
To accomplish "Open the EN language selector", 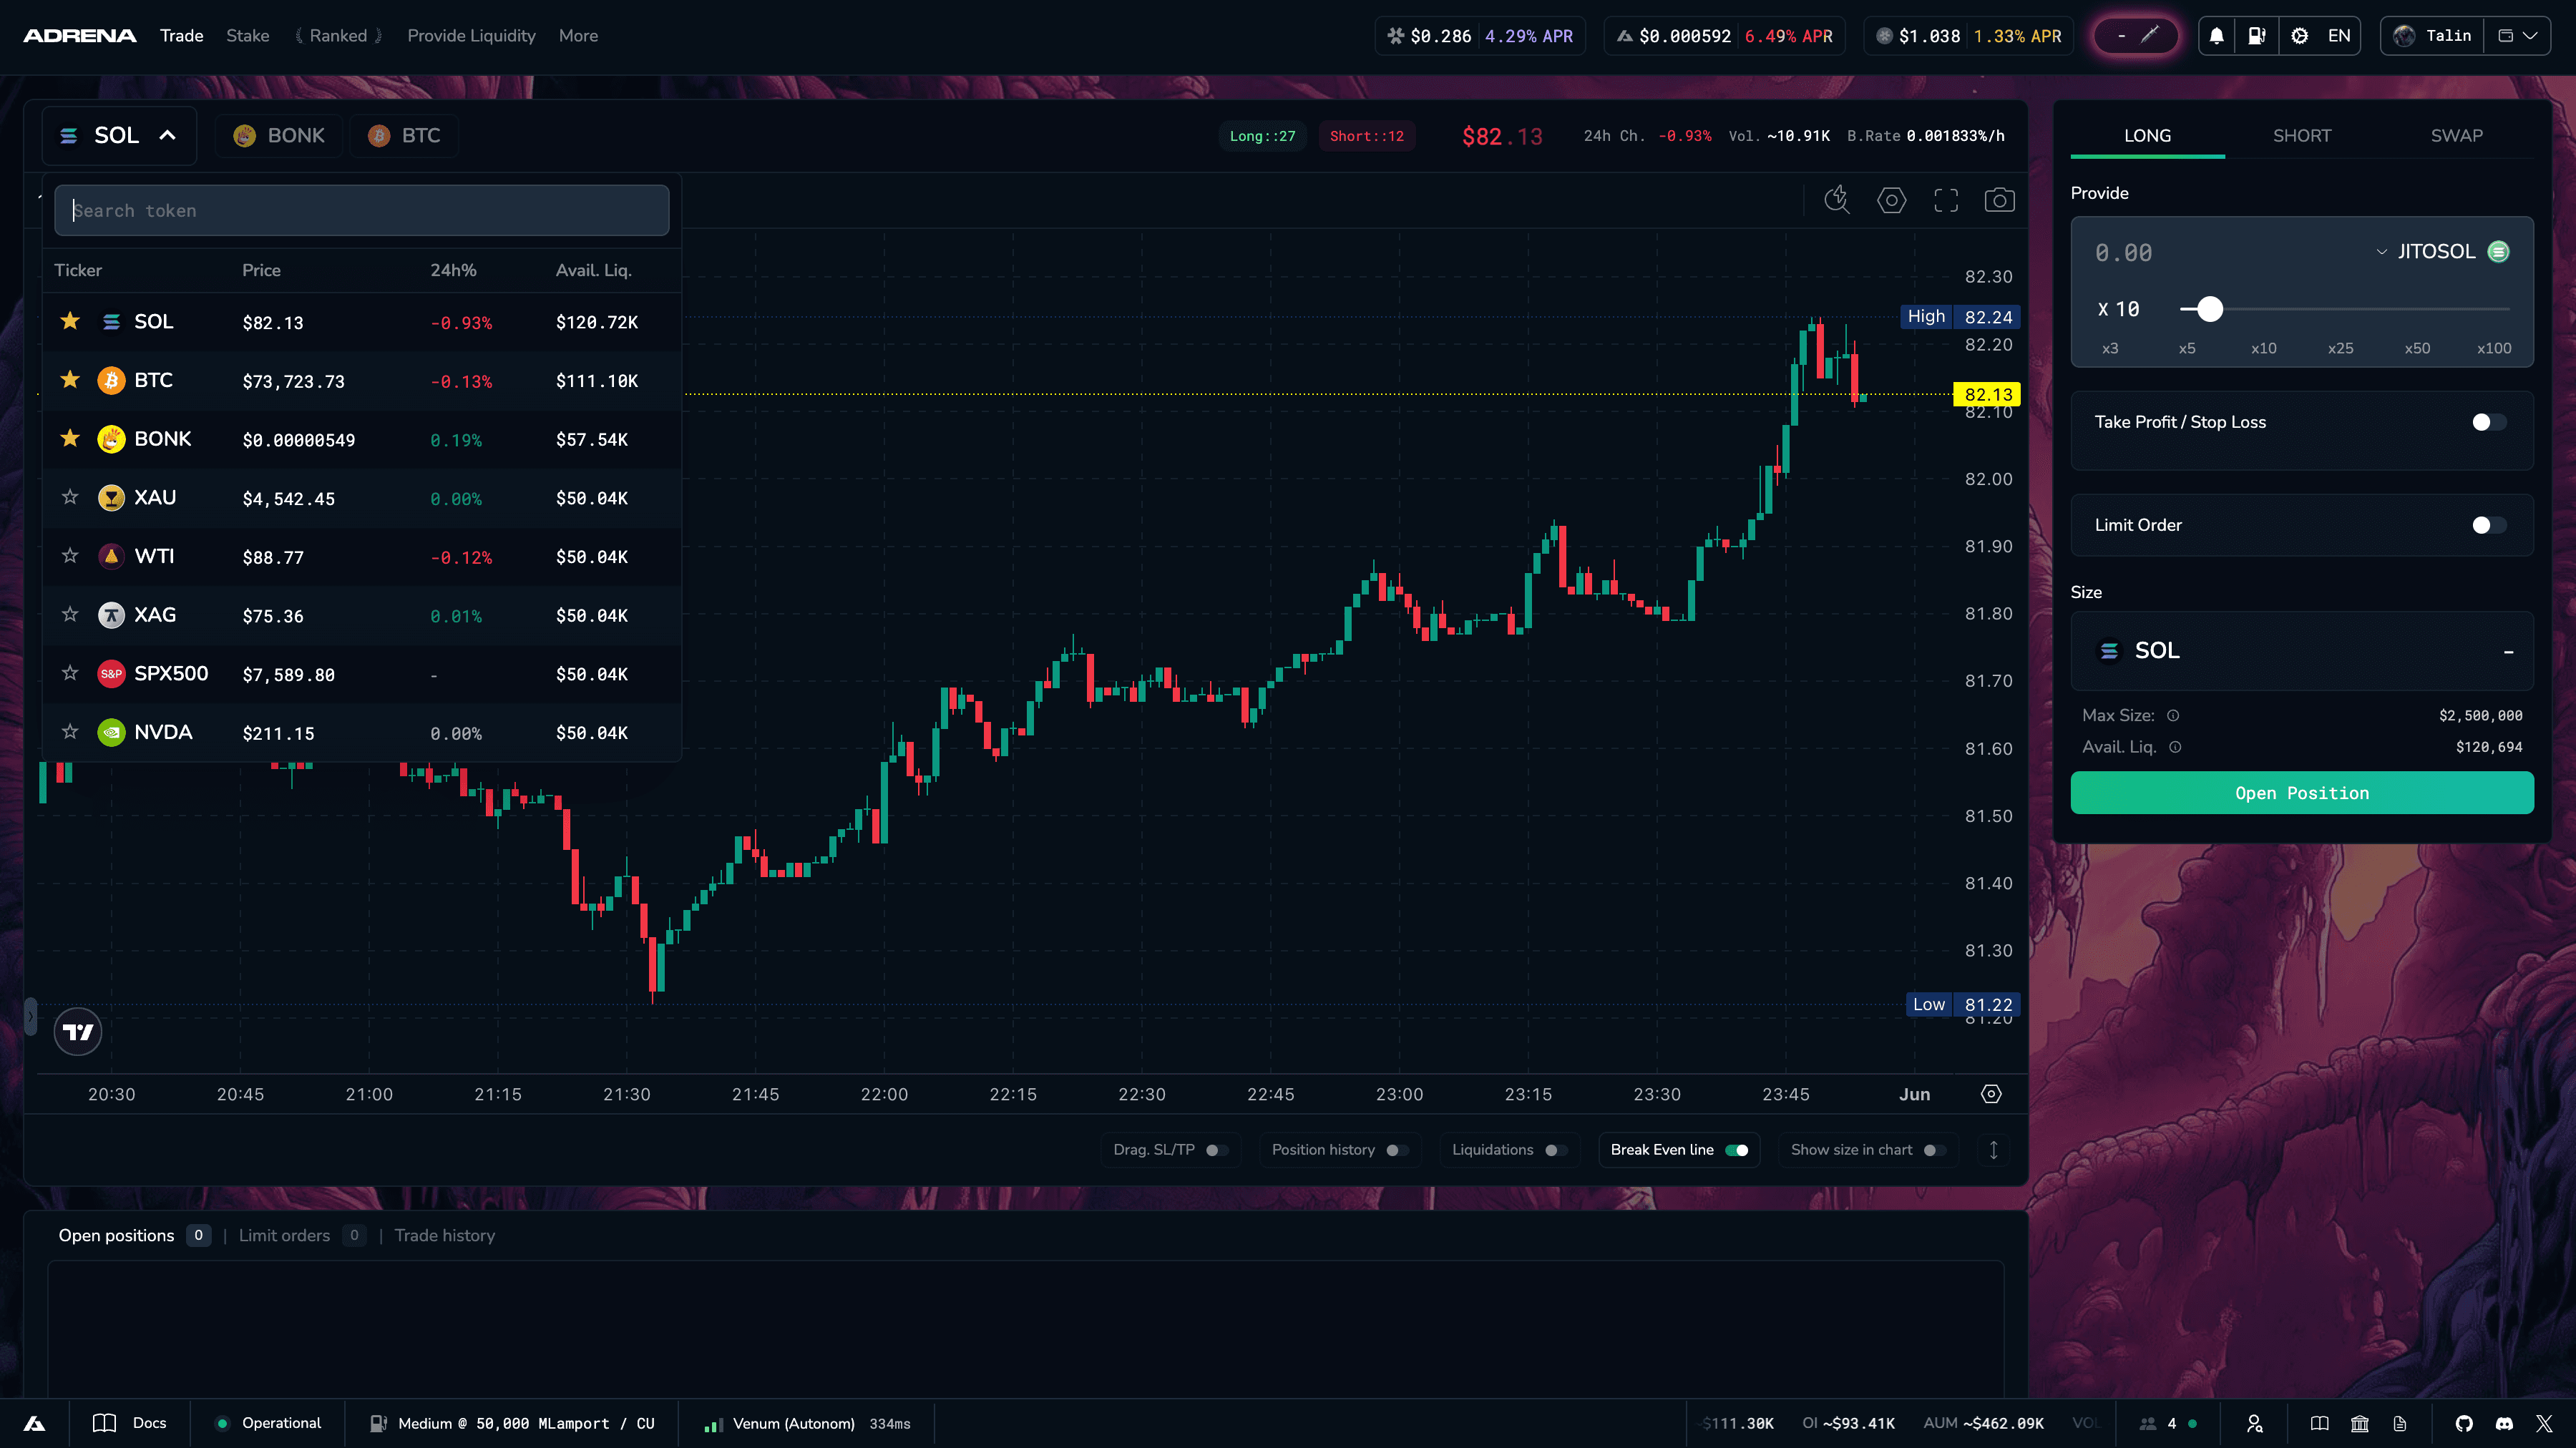I will tap(2339, 36).
